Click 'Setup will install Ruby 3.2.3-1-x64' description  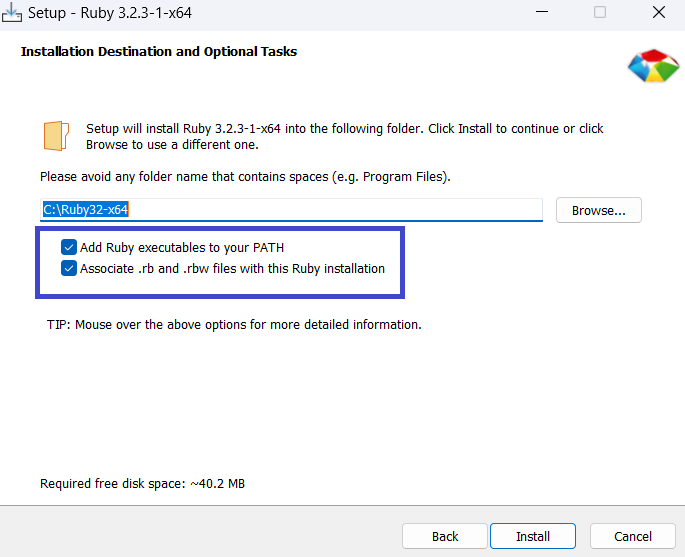coord(344,136)
